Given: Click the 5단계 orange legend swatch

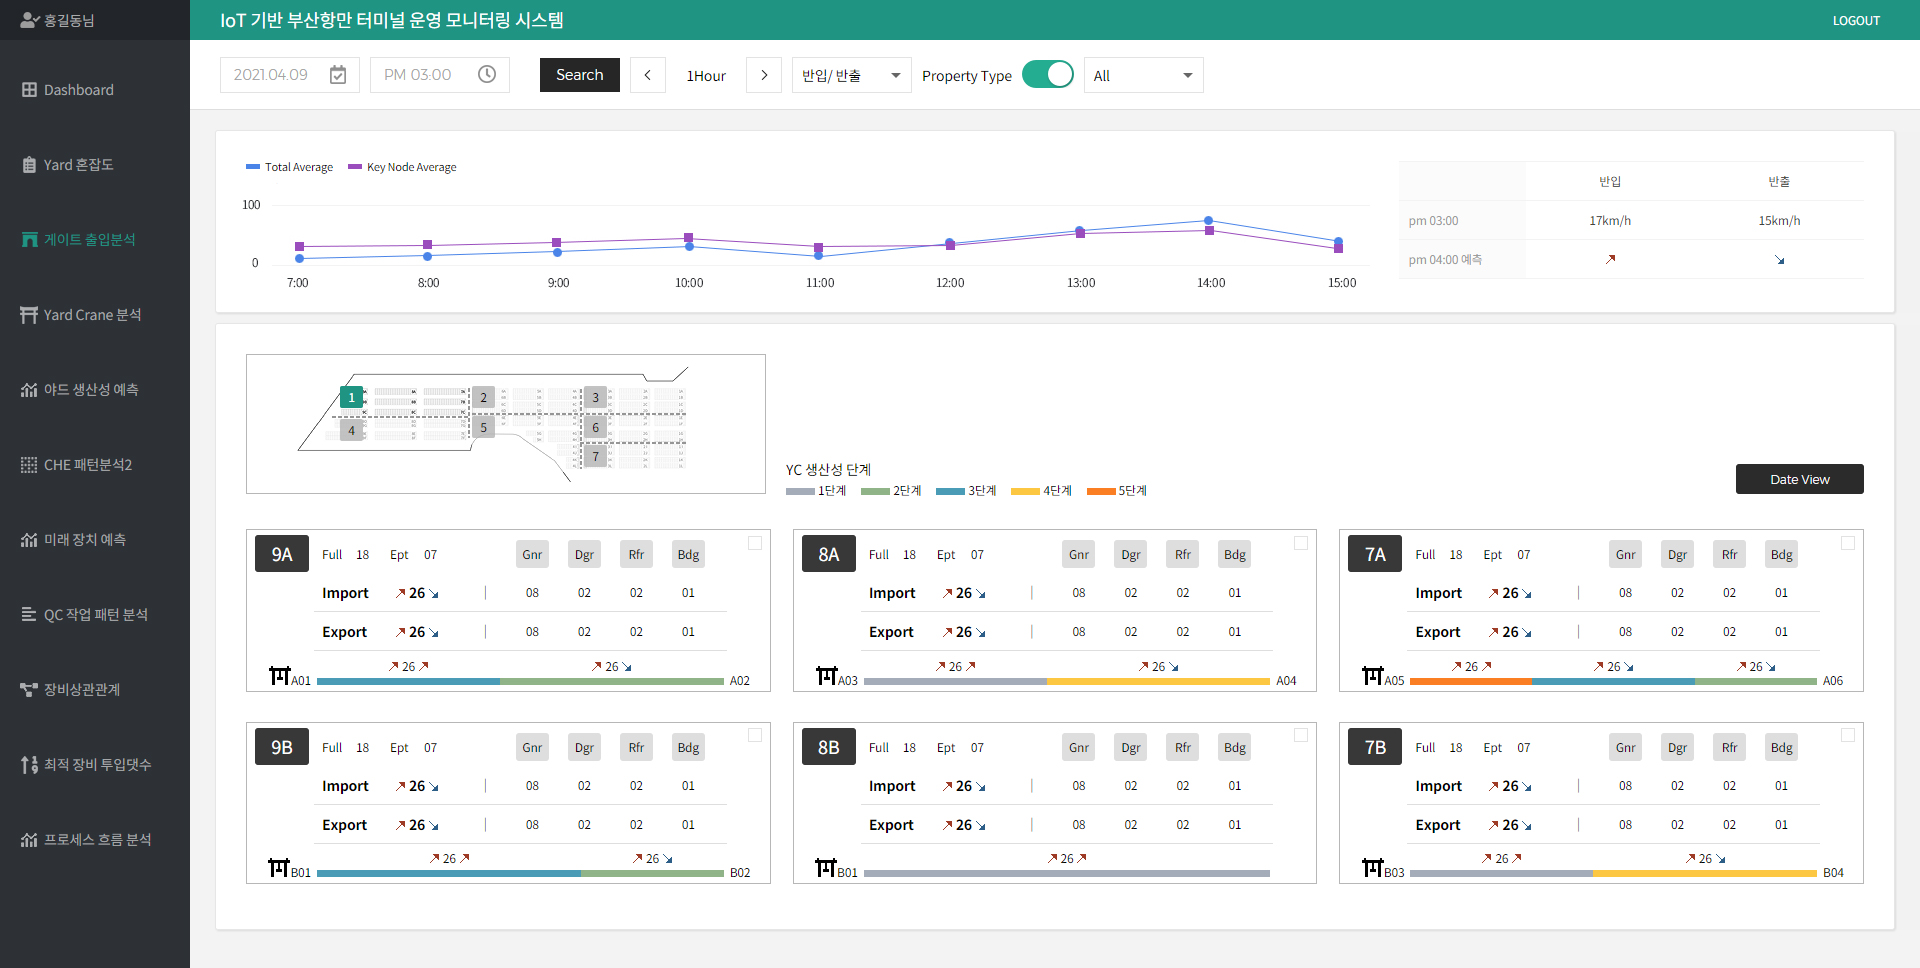Looking at the screenshot, I should (1100, 491).
